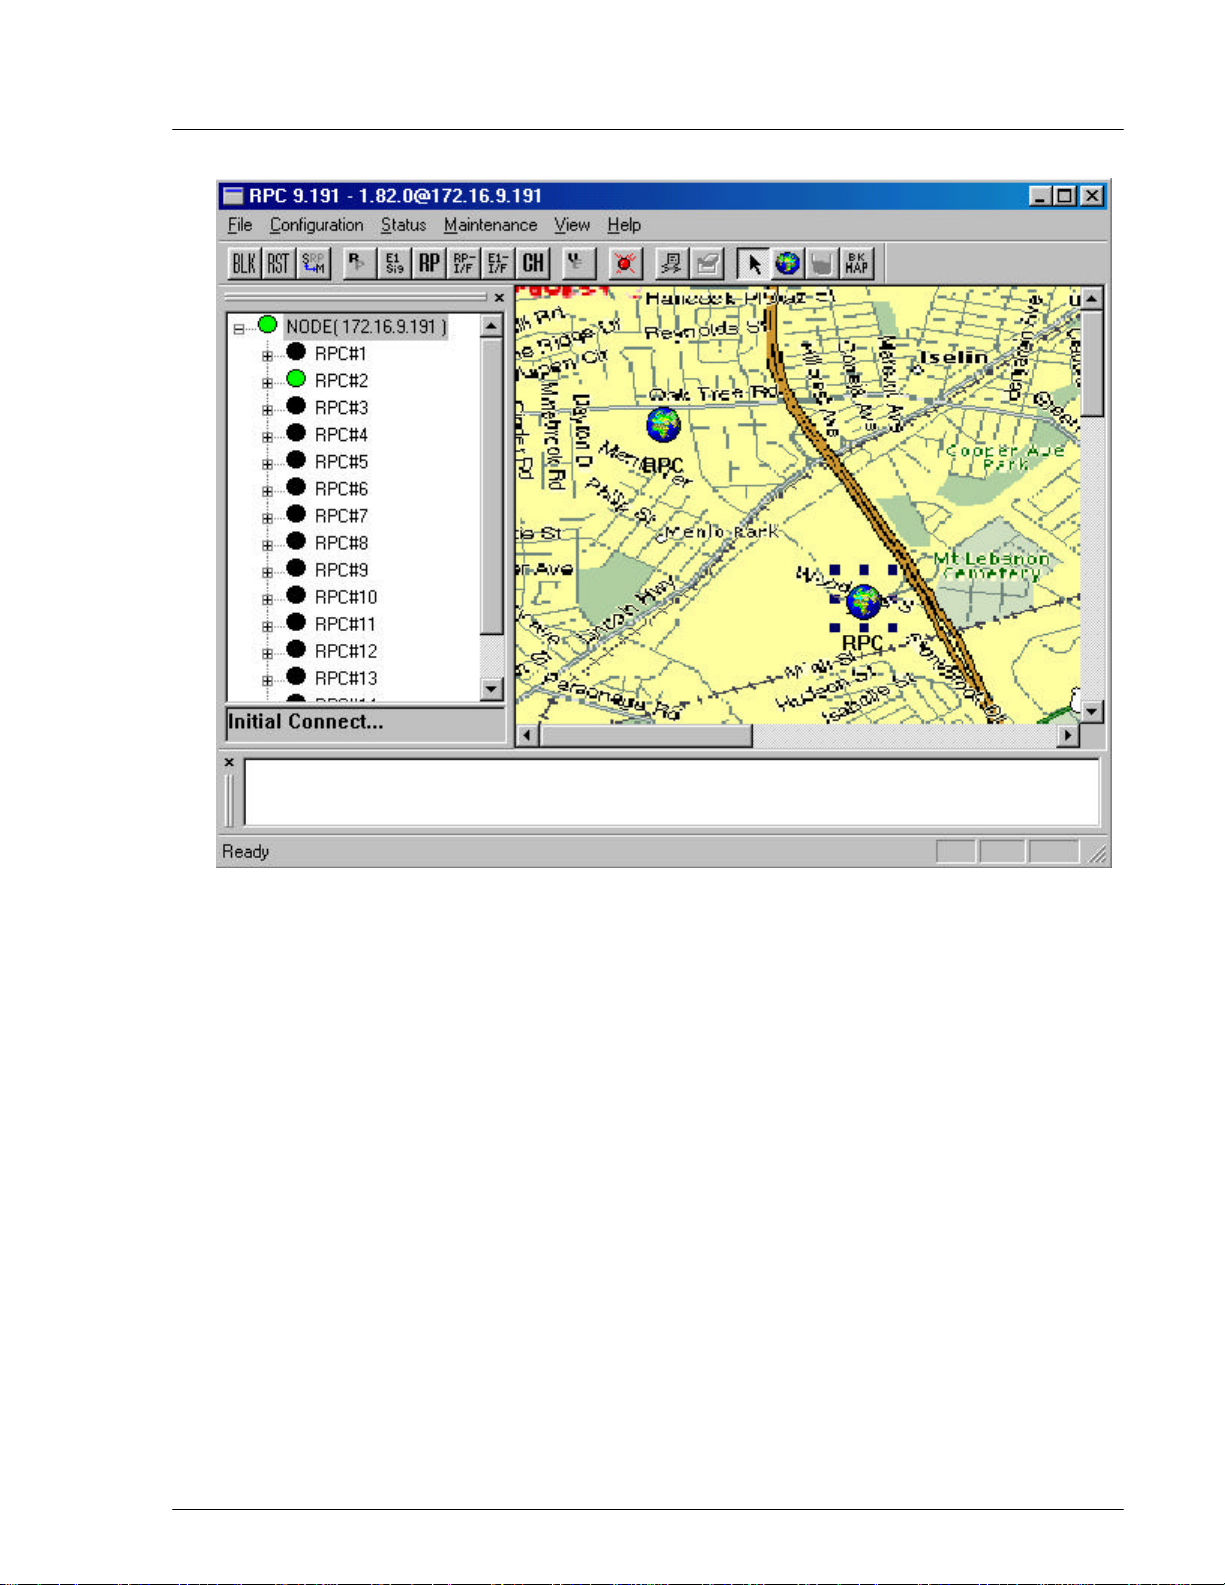
Task: Minimize the RPC 9.191 window
Action: click(1041, 196)
